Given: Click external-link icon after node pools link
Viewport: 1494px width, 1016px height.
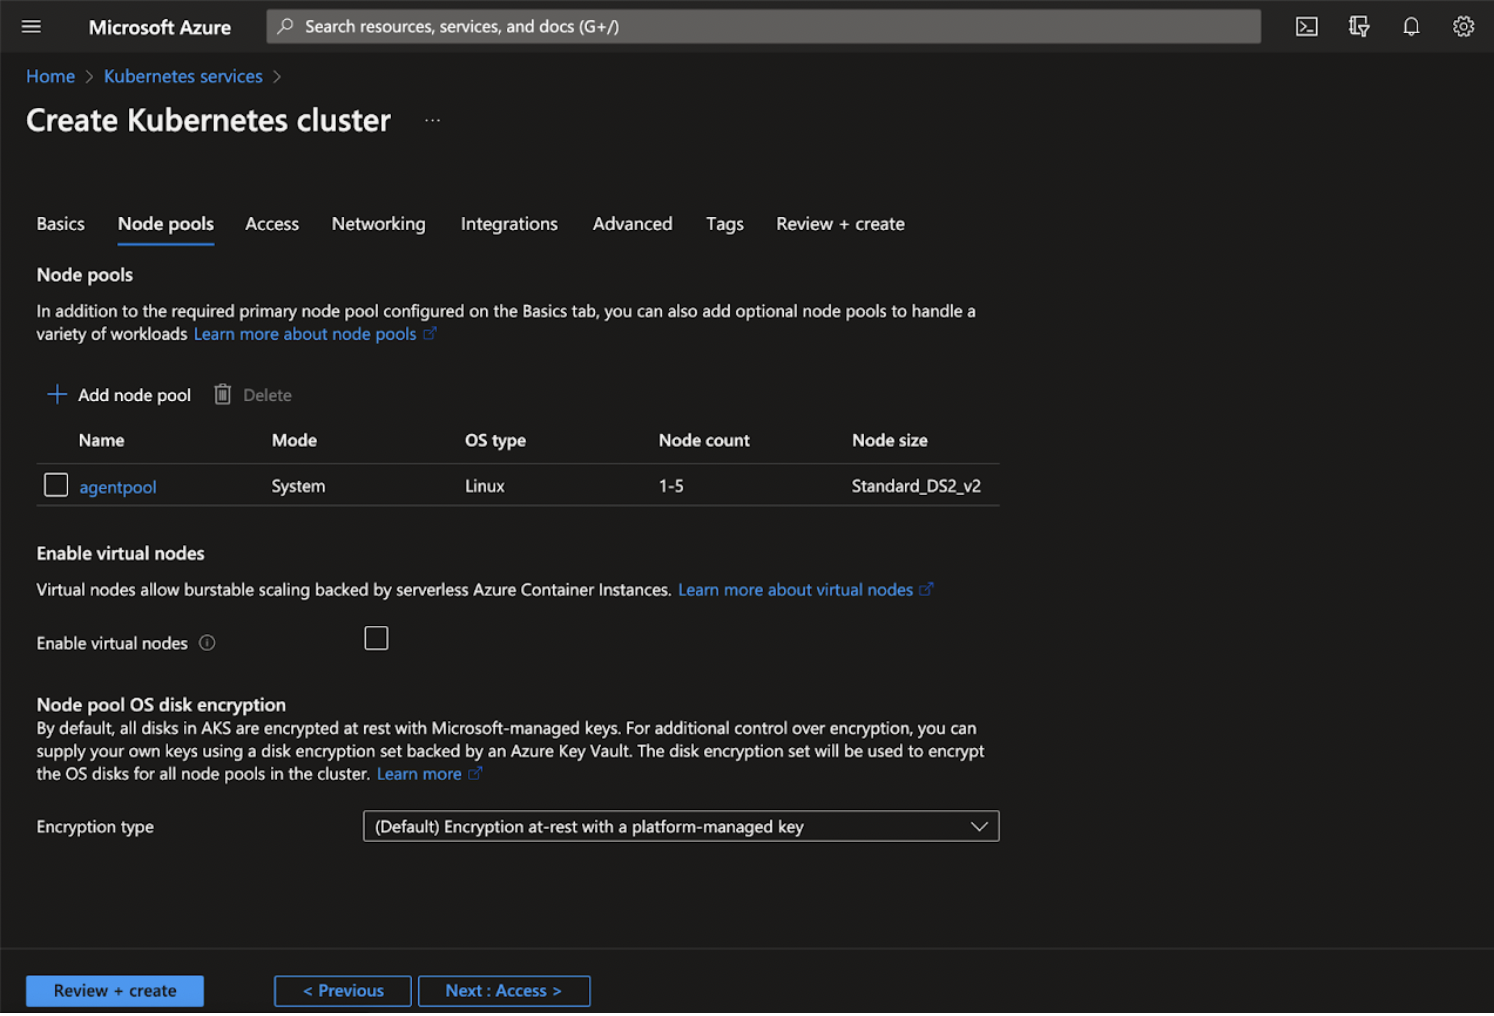Looking at the screenshot, I should [430, 334].
